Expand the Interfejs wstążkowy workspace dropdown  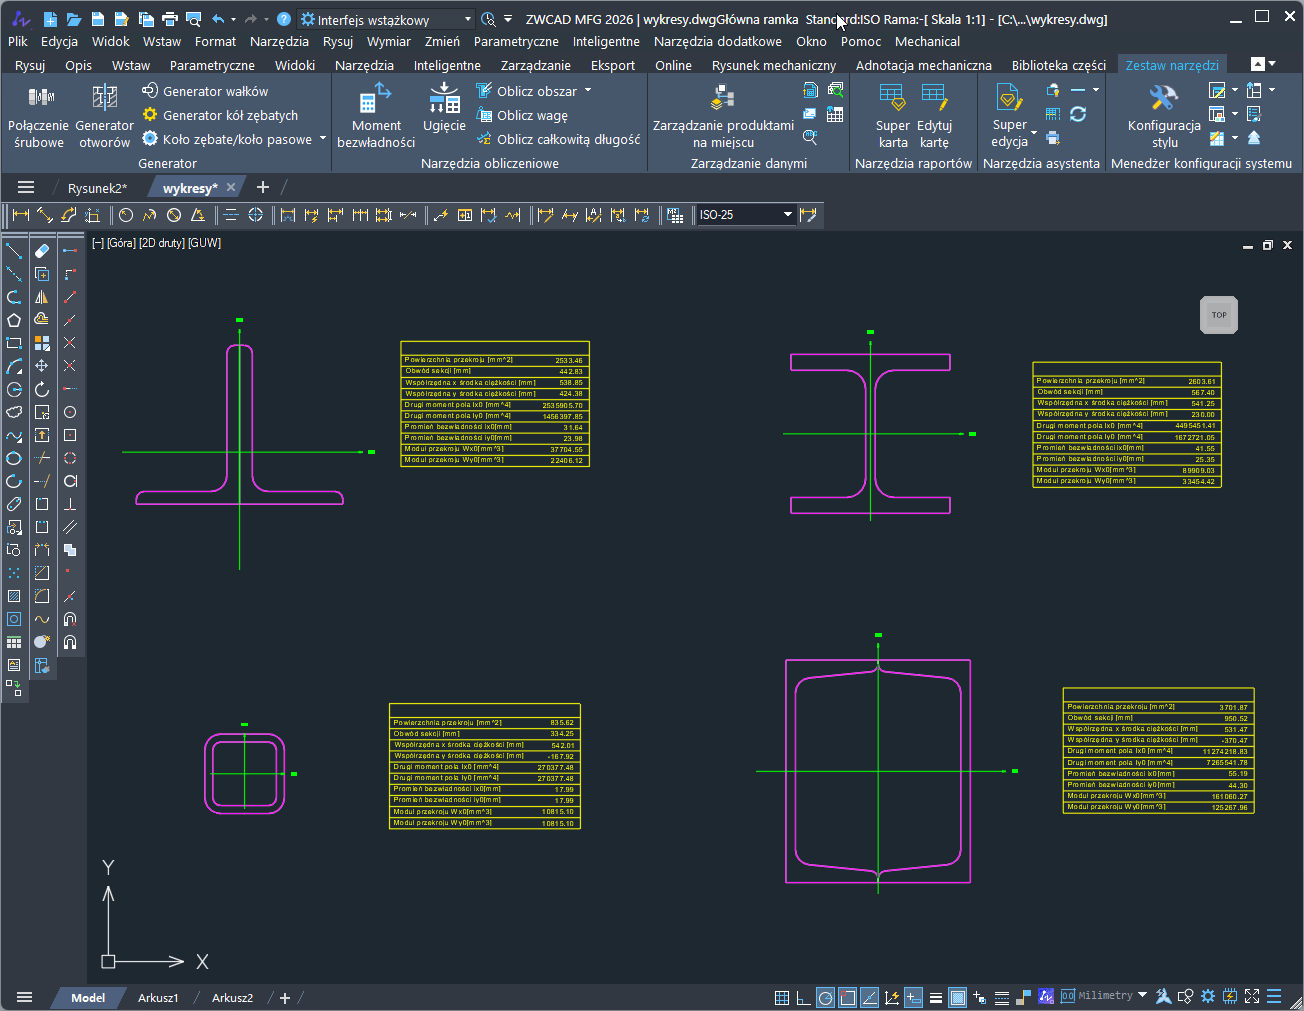[468, 19]
